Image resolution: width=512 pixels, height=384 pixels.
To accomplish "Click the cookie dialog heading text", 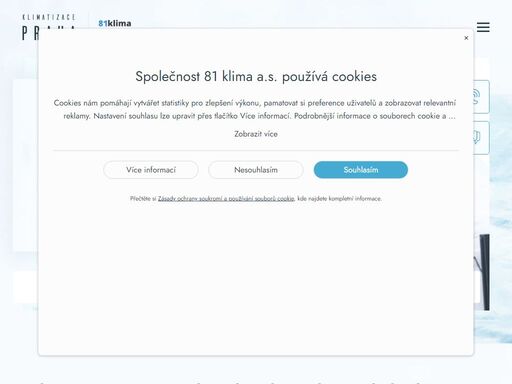I will click(x=256, y=77).
